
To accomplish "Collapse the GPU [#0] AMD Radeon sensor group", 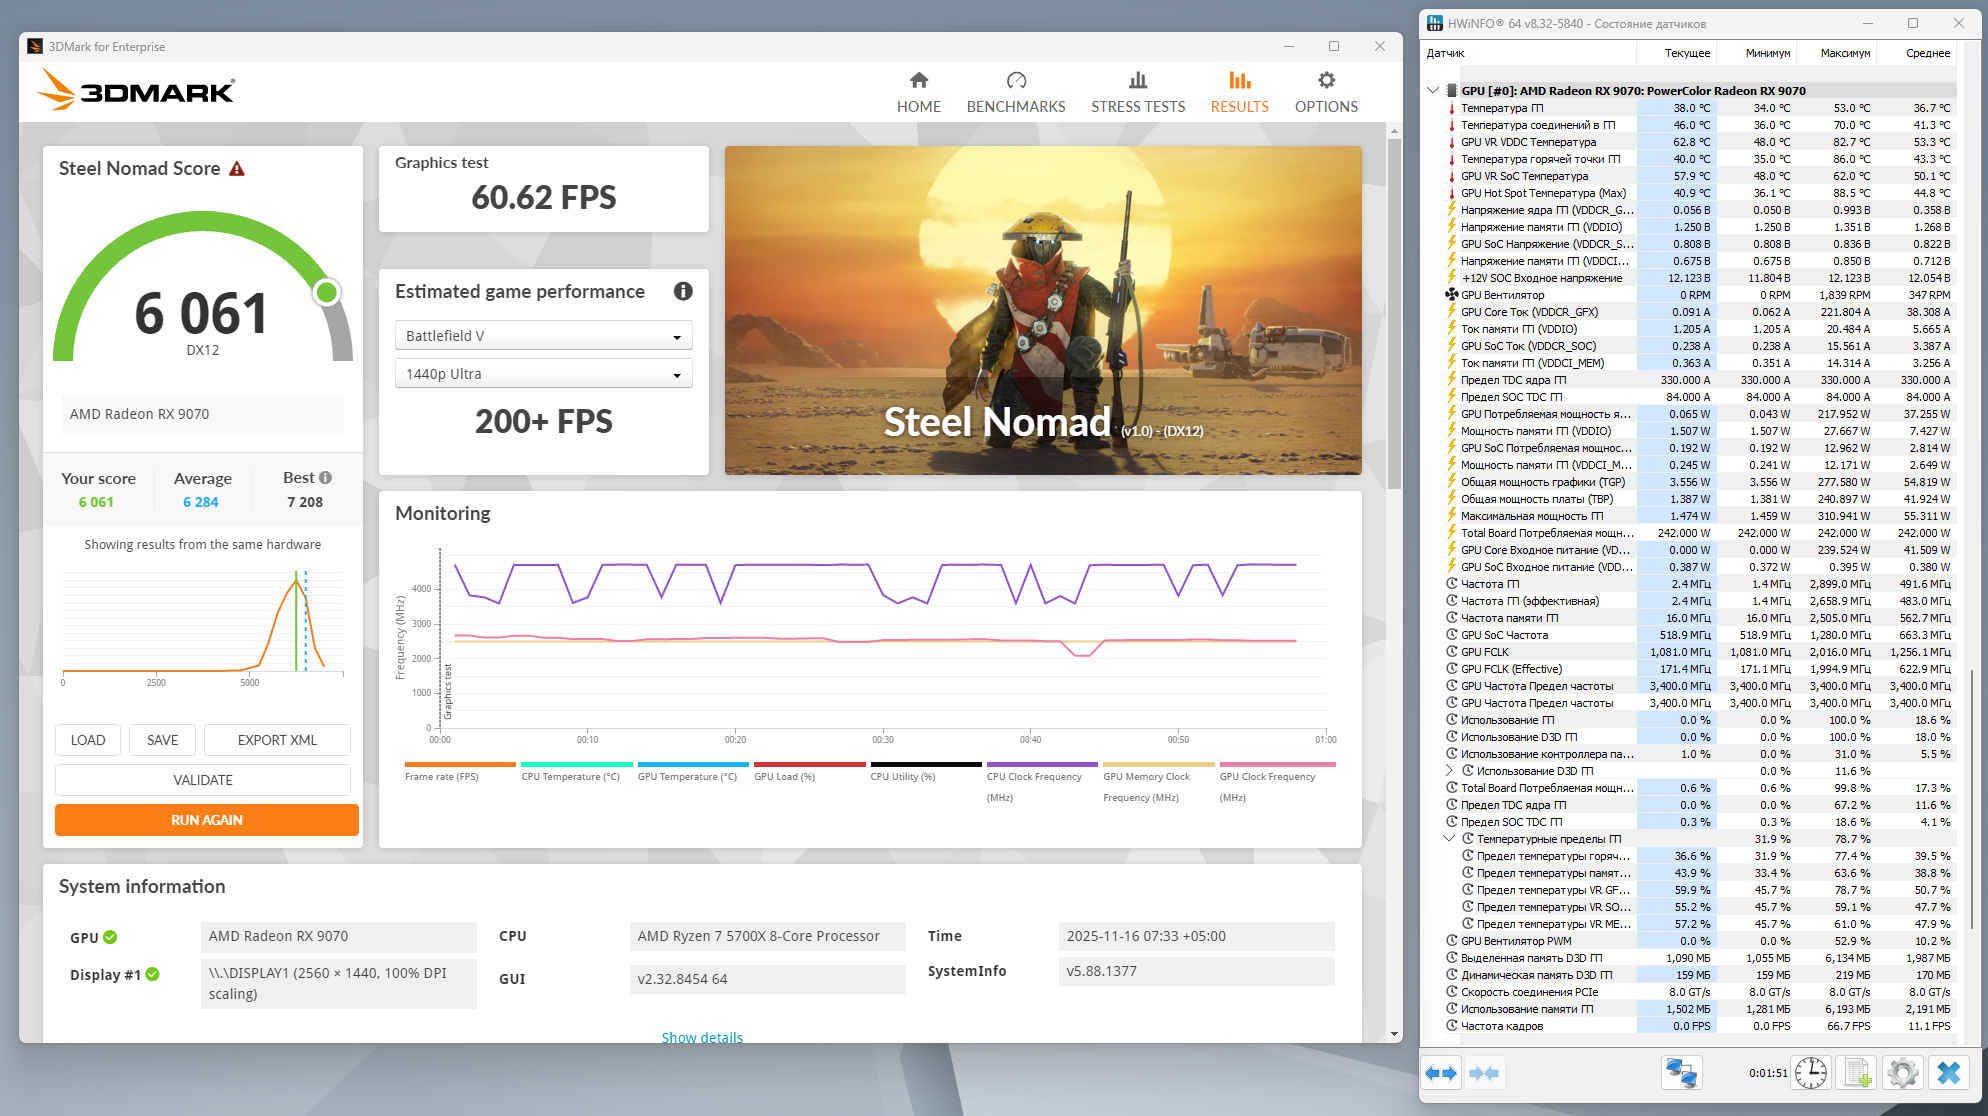I will 1433,90.
